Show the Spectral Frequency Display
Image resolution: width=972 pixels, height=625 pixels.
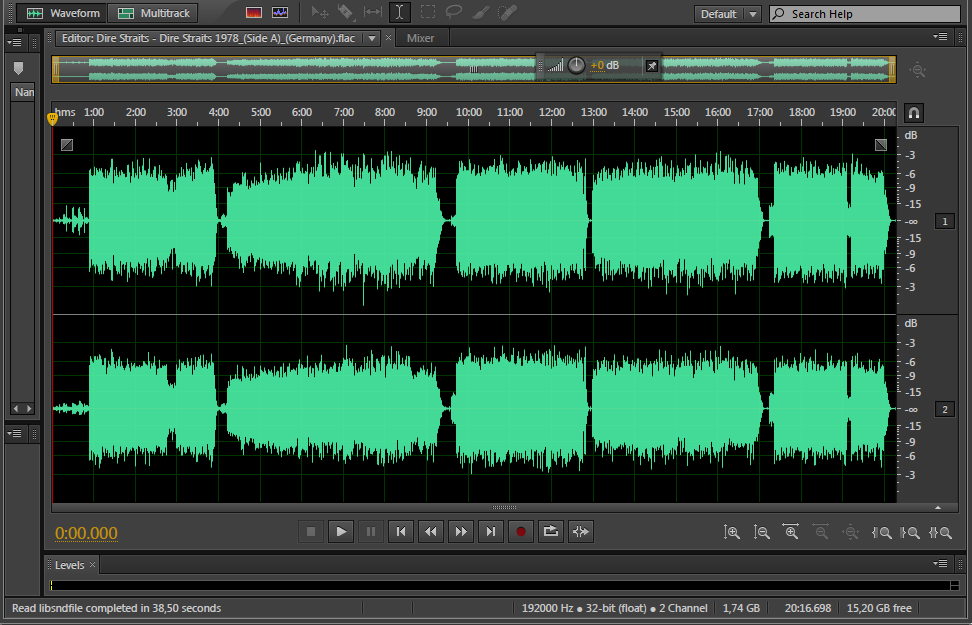coord(254,12)
